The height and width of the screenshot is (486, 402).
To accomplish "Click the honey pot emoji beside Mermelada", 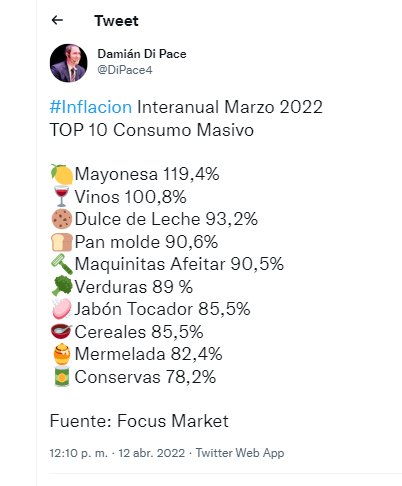I will 62,354.
